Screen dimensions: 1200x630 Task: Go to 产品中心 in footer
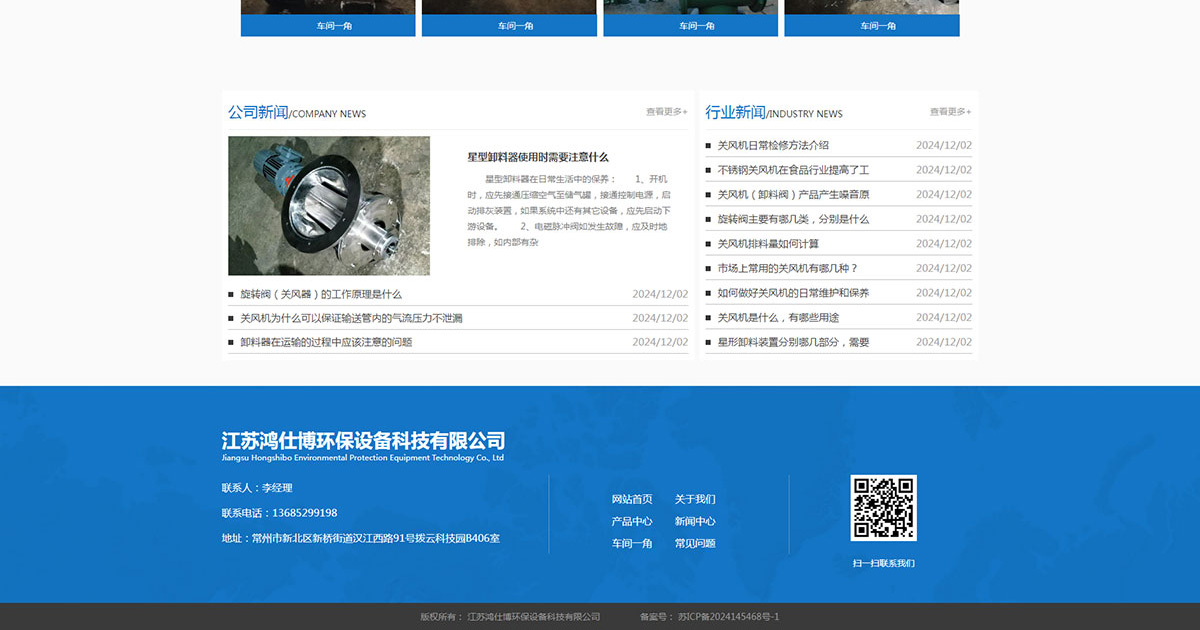(632, 521)
